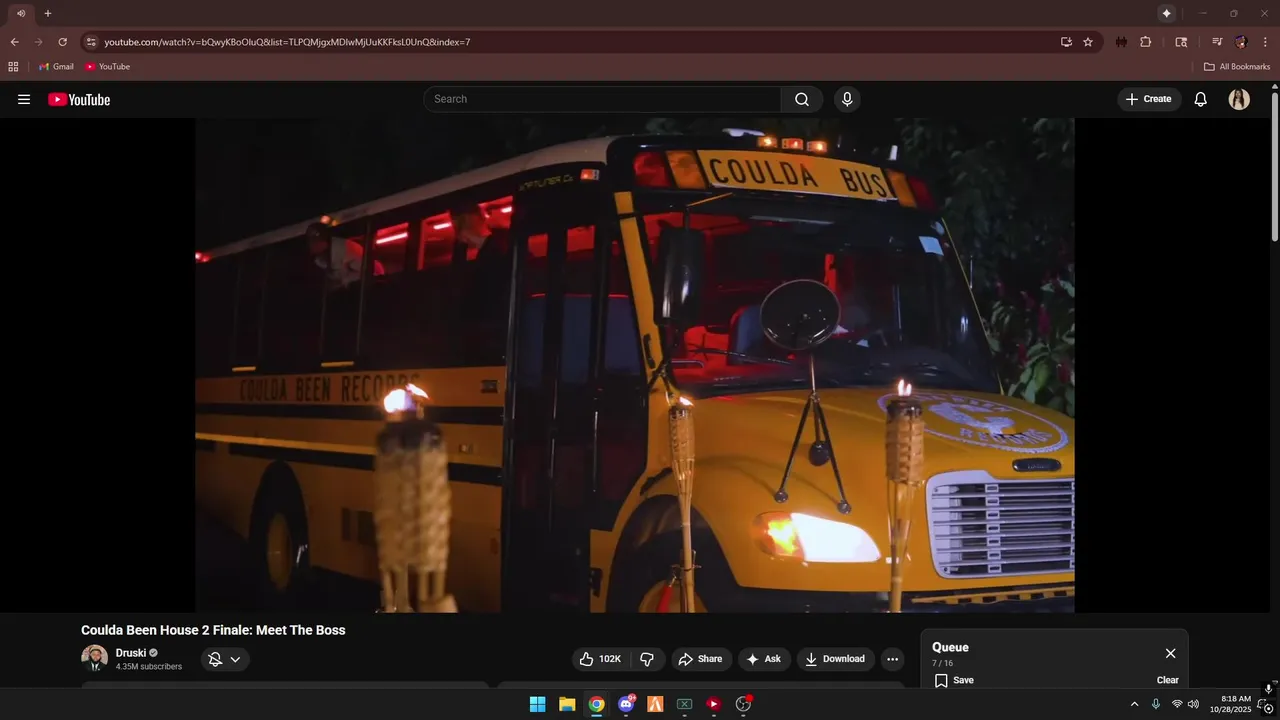The height and width of the screenshot is (720, 1280).
Task: Open the Ask AI button
Action: point(764,659)
